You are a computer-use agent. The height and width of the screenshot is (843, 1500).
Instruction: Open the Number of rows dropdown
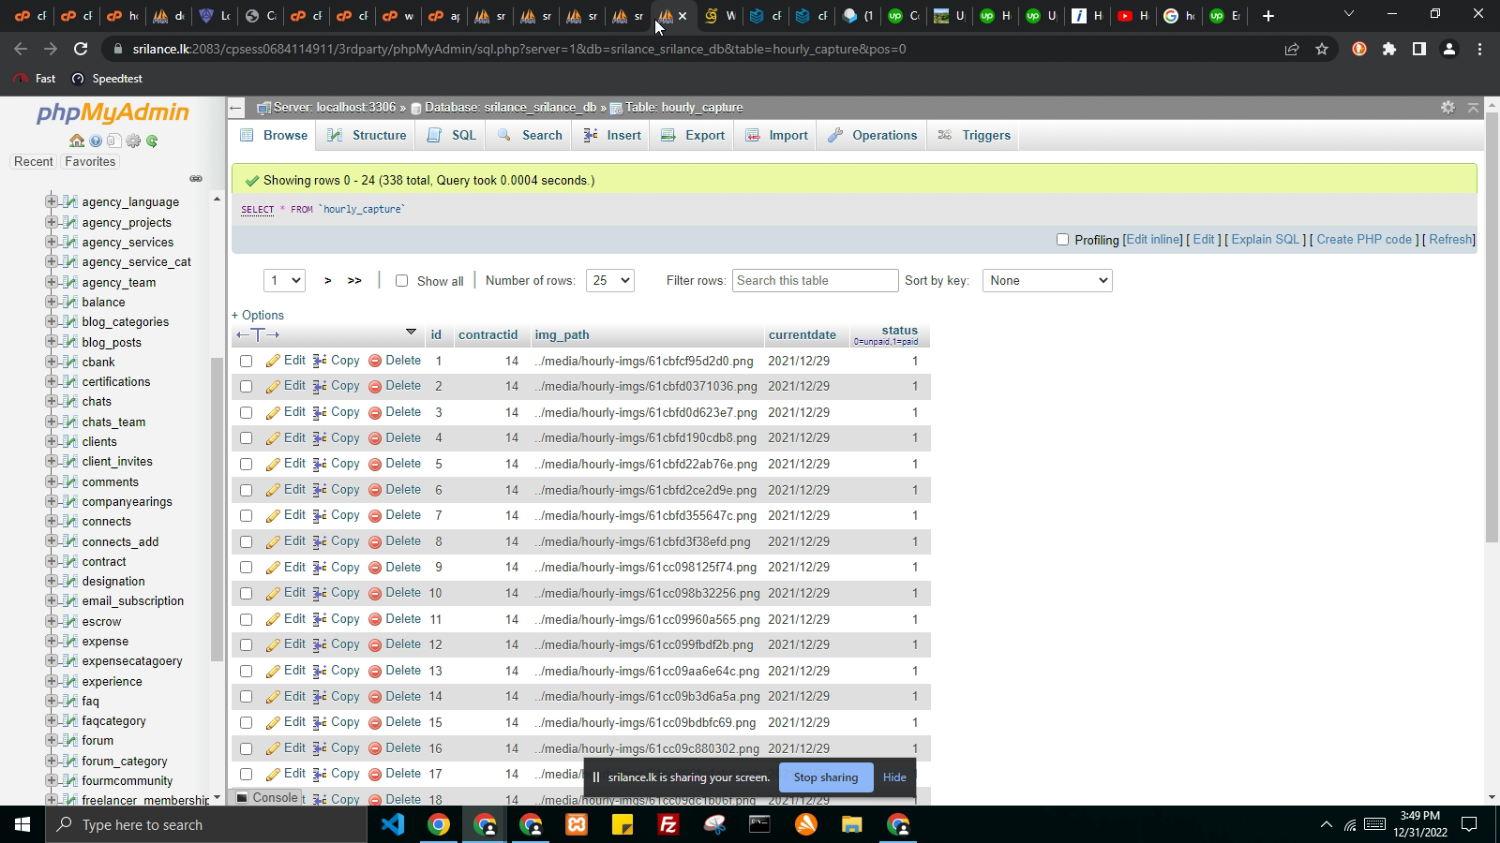point(610,281)
